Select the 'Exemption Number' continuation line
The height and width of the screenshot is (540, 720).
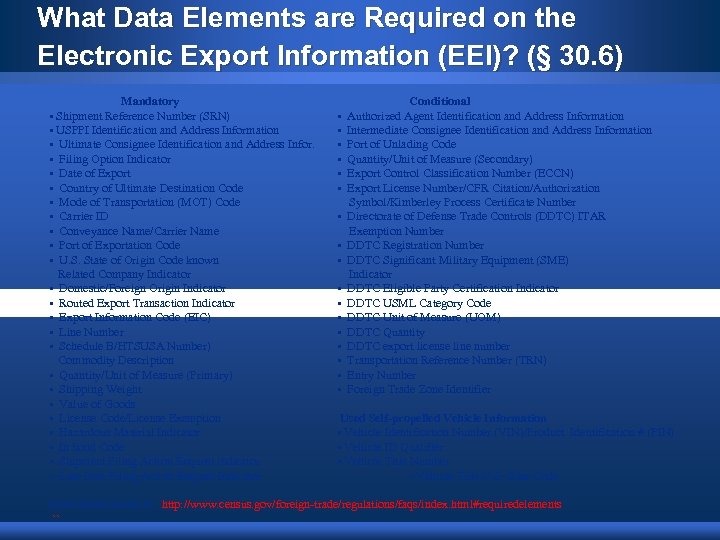pos(396,231)
